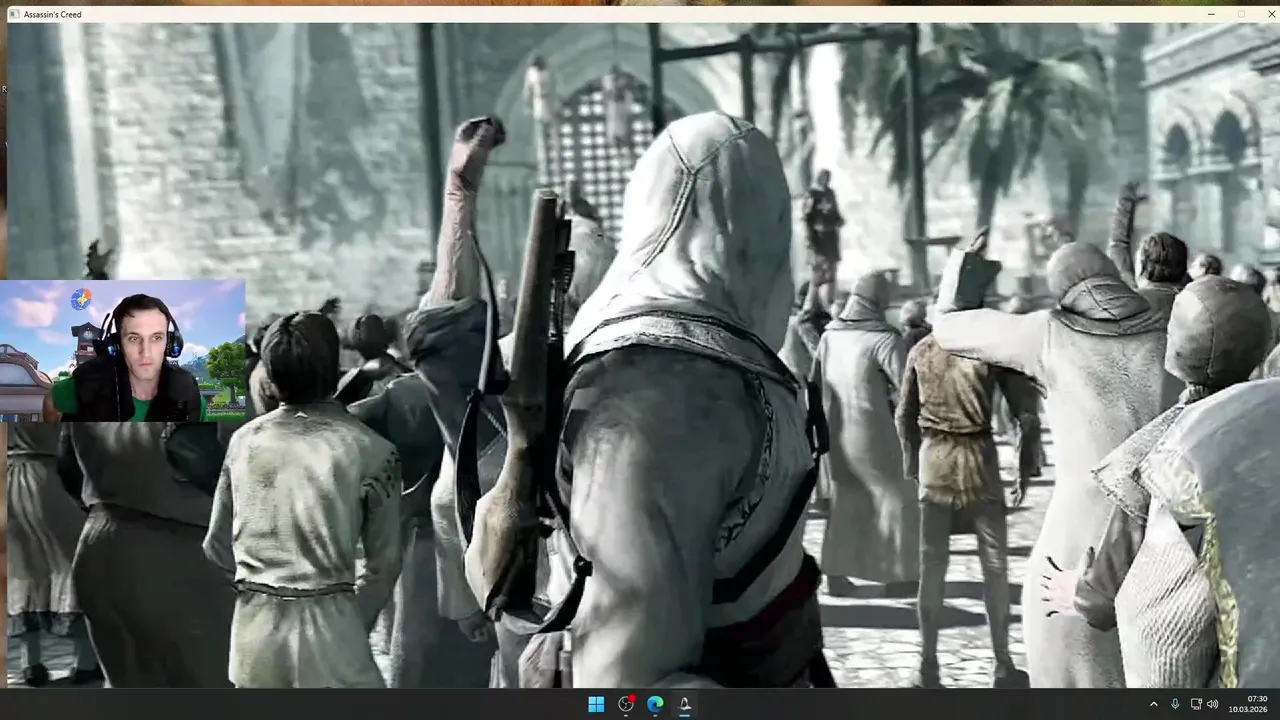
Task: Open the Windows Start menu
Action: (x=596, y=704)
